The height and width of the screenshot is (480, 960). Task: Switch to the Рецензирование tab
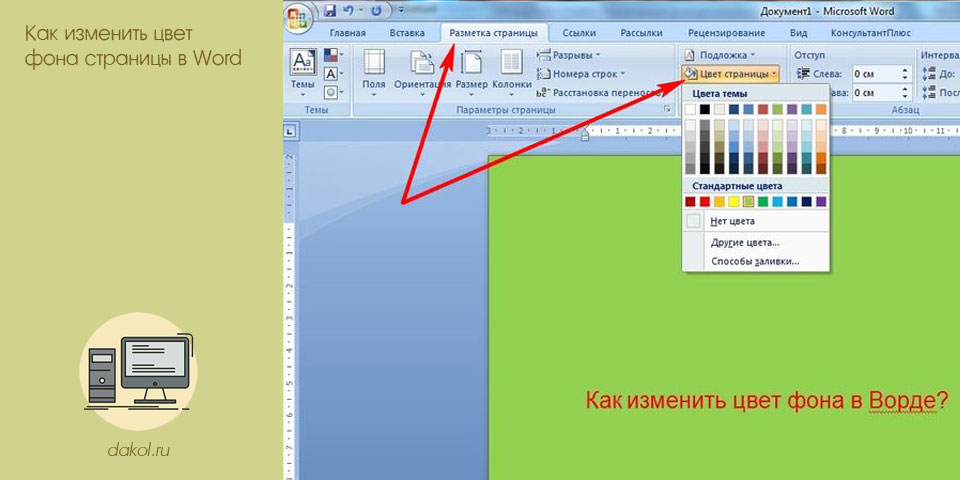coord(726,33)
